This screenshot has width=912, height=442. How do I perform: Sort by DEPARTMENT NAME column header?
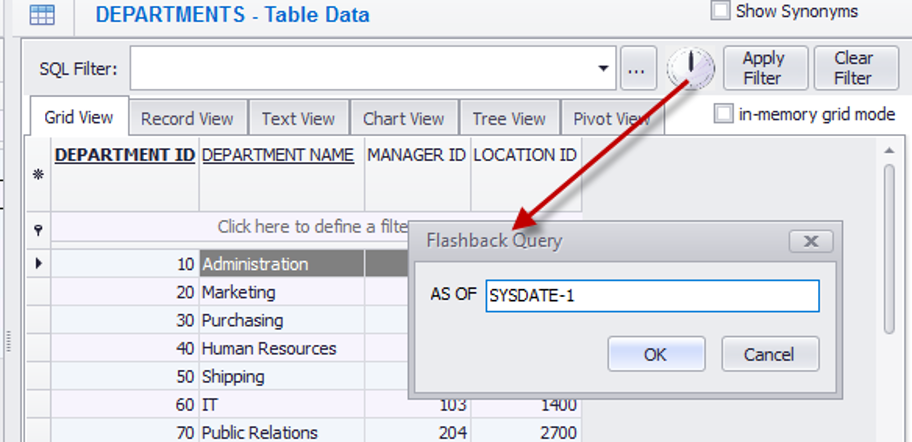tap(277, 155)
